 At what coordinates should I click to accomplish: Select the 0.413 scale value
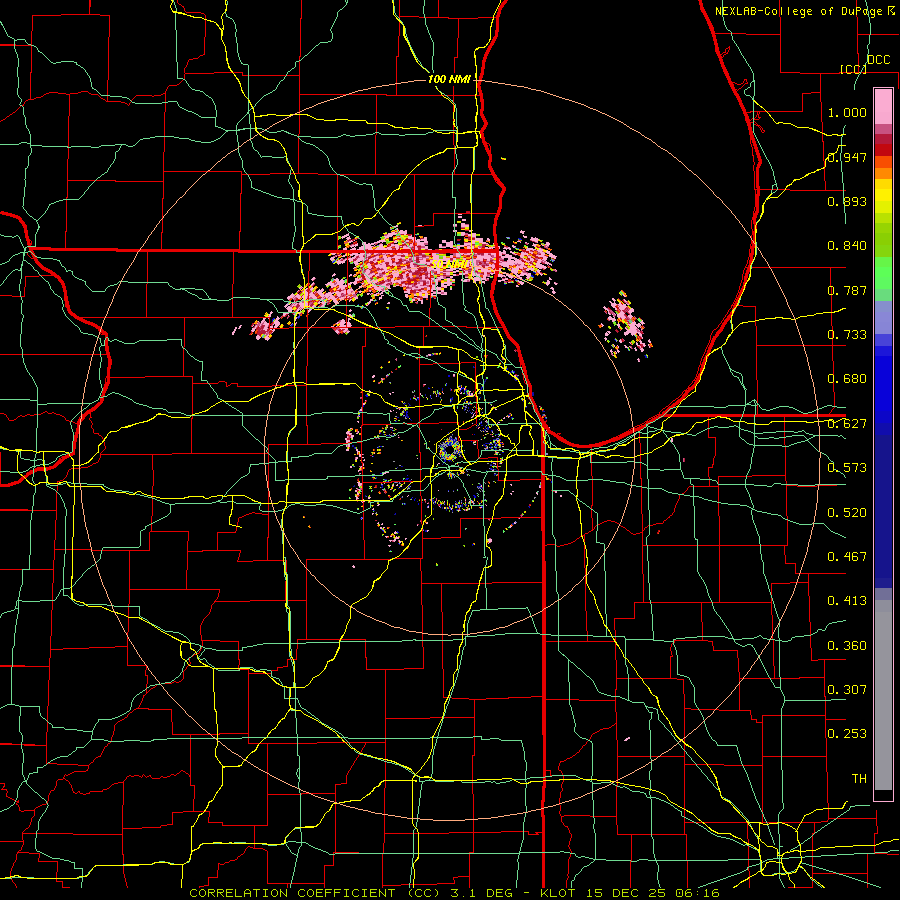847,601
